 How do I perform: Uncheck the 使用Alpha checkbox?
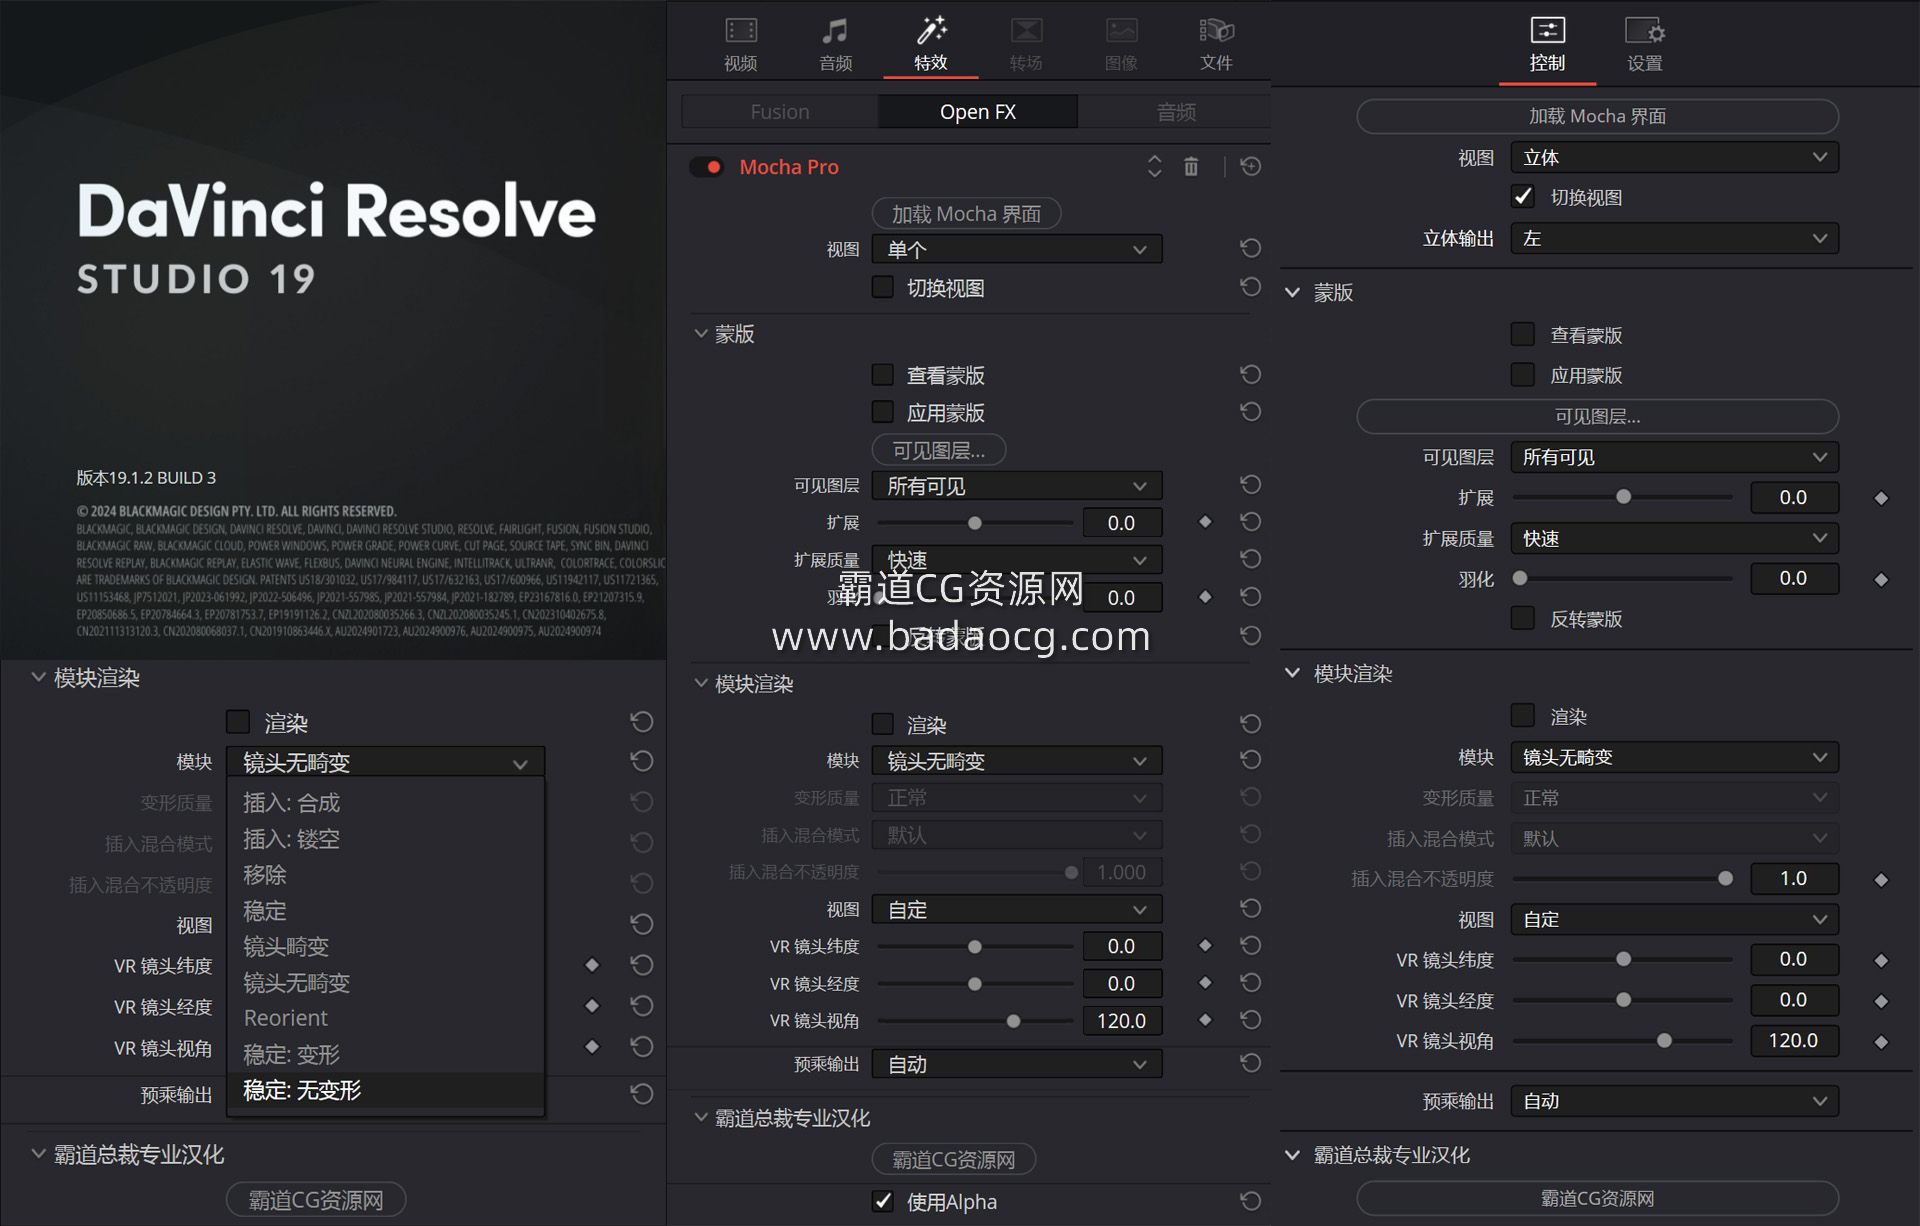[x=883, y=1201]
